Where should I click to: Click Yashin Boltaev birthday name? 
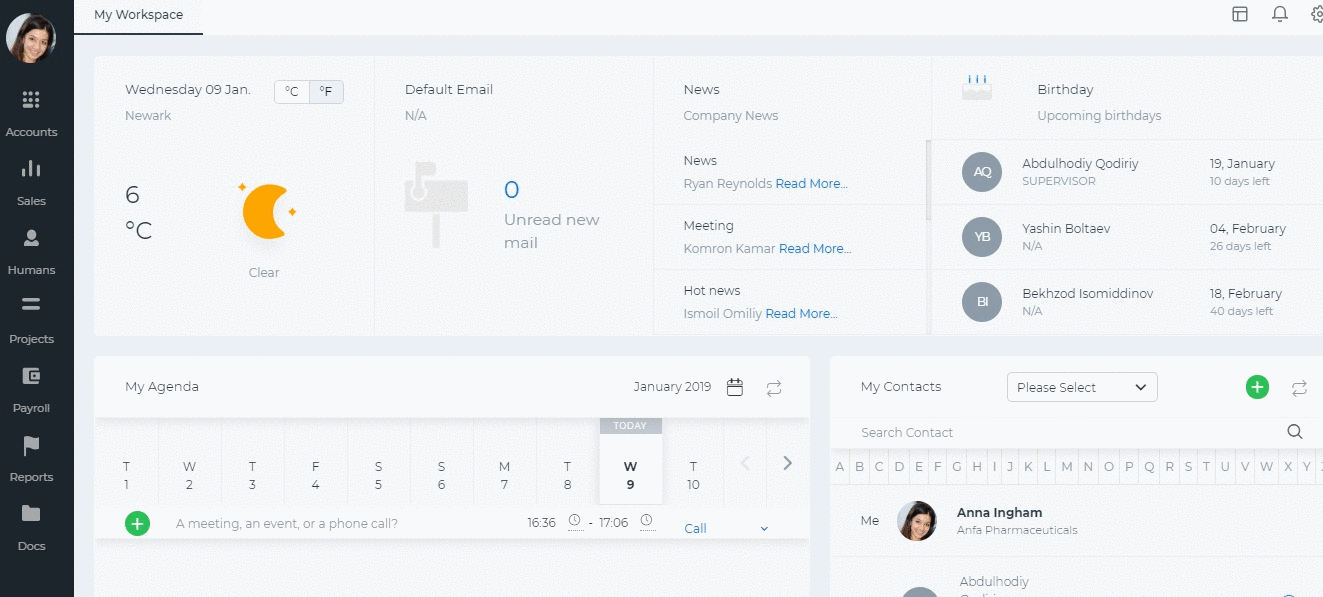click(1066, 228)
